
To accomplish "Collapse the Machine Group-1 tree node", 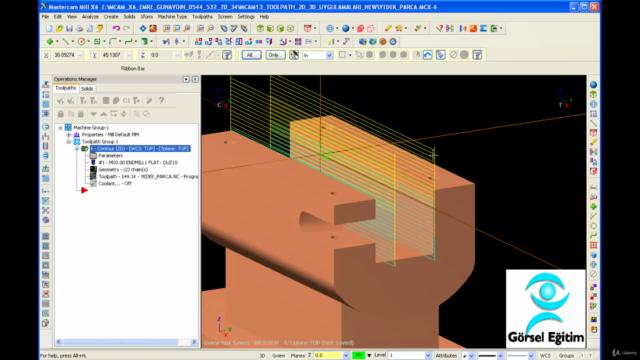I will pos(60,127).
